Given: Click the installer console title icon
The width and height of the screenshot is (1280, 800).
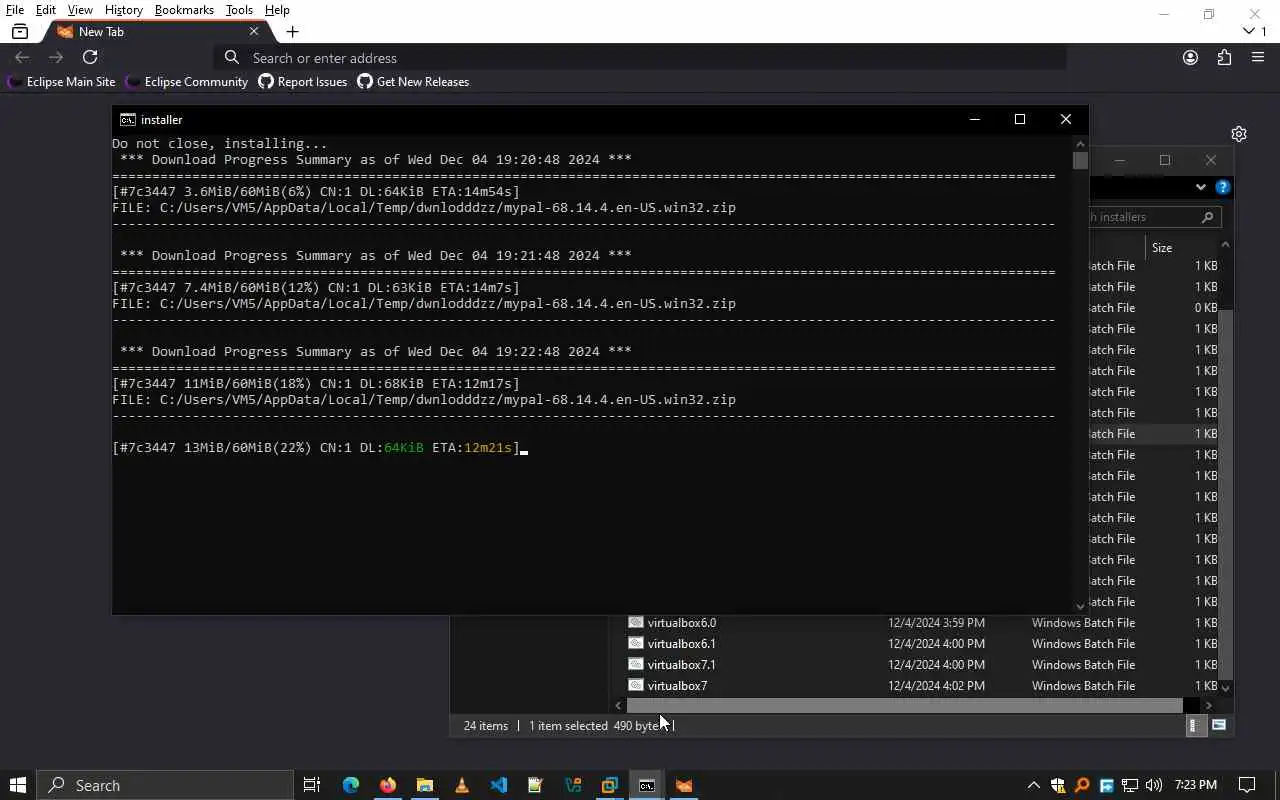Looking at the screenshot, I should [x=128, y=120].
